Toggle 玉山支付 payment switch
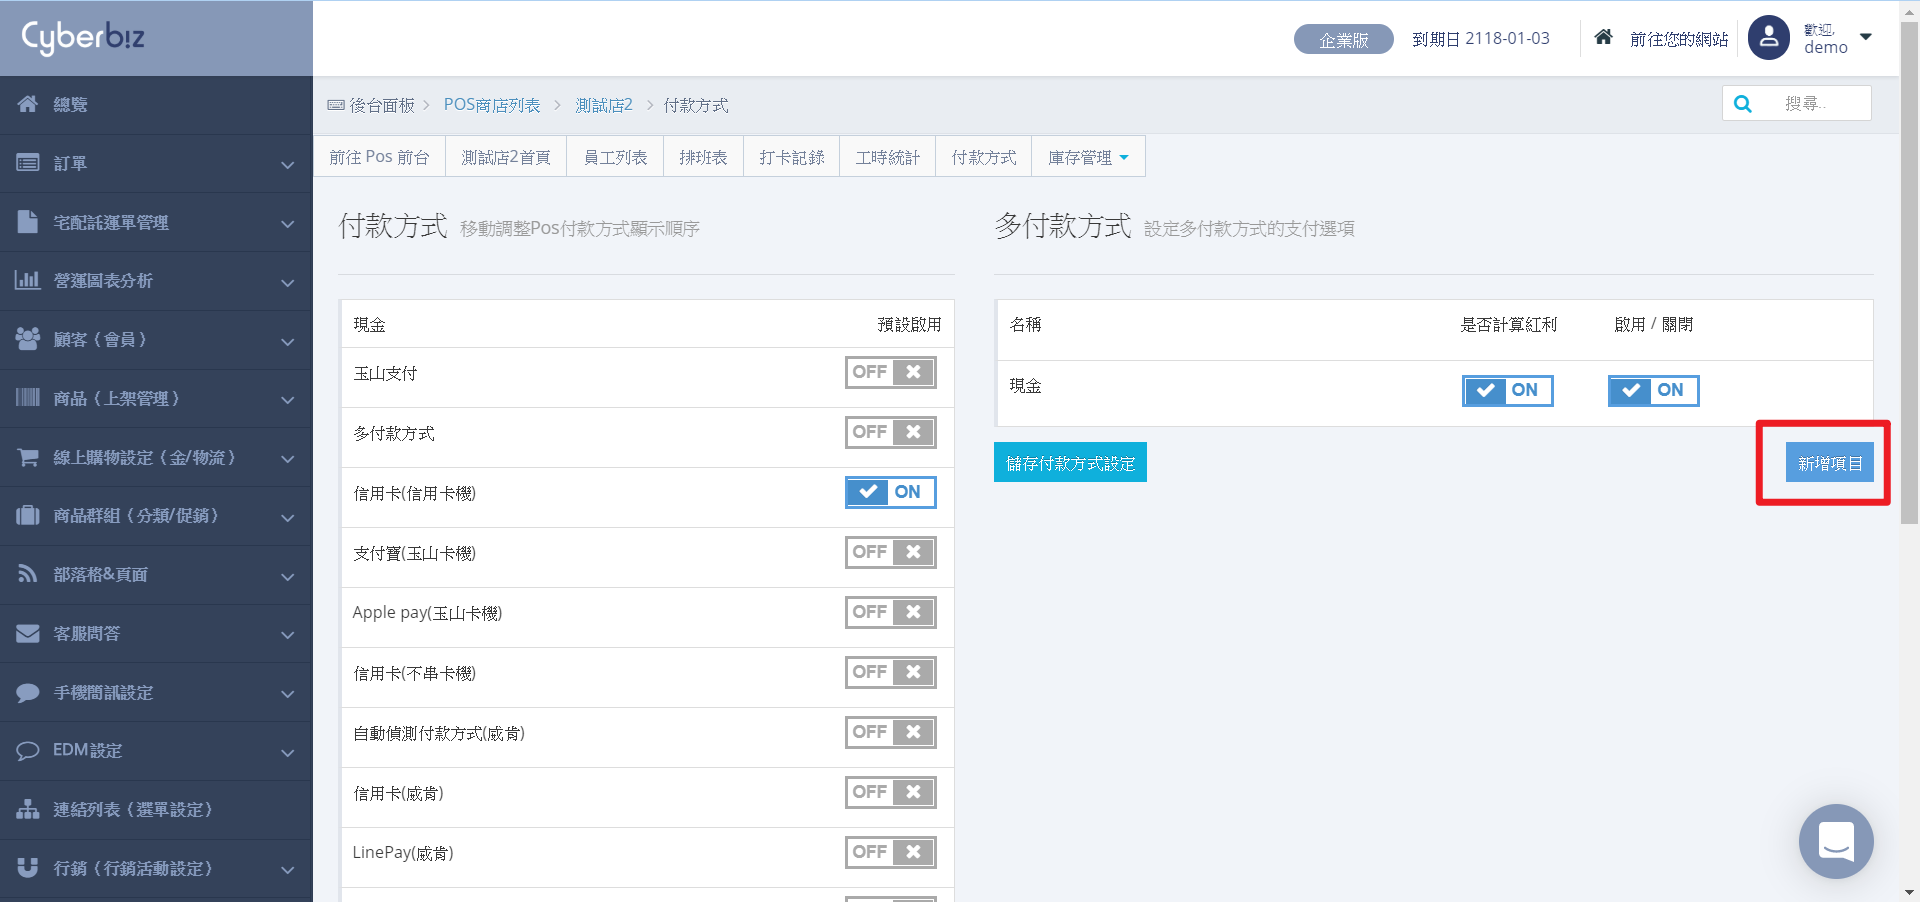The height and width of the screenshot is (902, 1920). [891, 372]
